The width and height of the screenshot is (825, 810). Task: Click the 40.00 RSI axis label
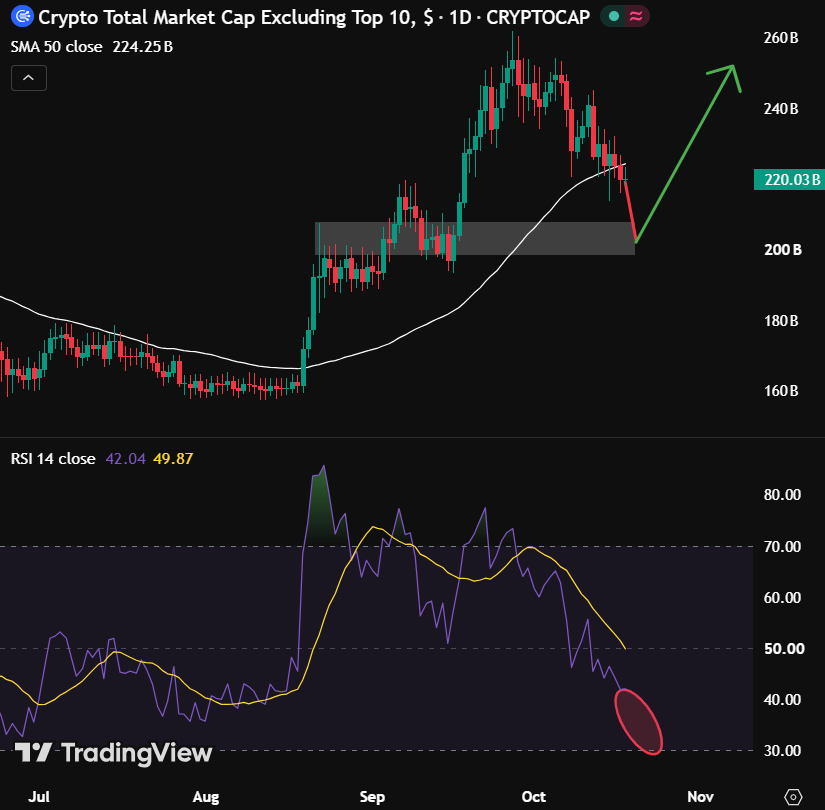pos(782,700)
